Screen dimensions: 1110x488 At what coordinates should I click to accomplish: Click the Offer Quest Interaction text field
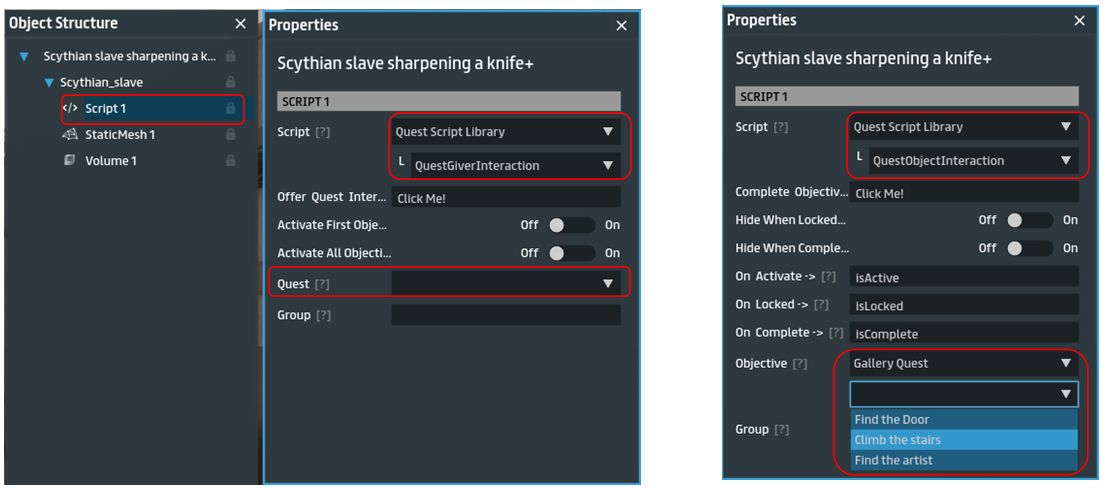tap(505, 198)
